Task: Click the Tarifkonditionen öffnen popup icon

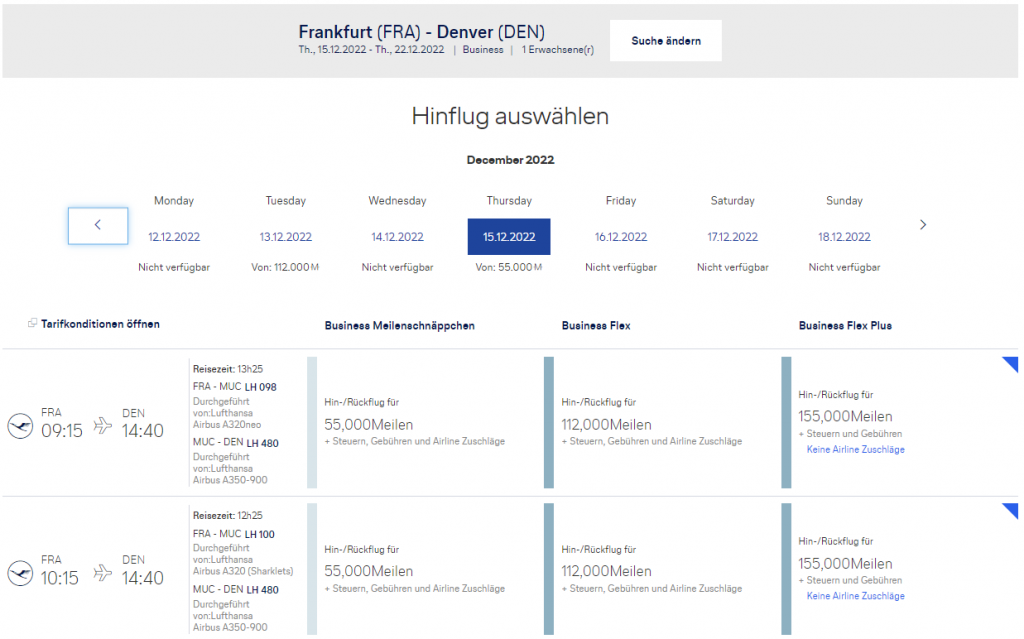Action: [x=32, y=323]
